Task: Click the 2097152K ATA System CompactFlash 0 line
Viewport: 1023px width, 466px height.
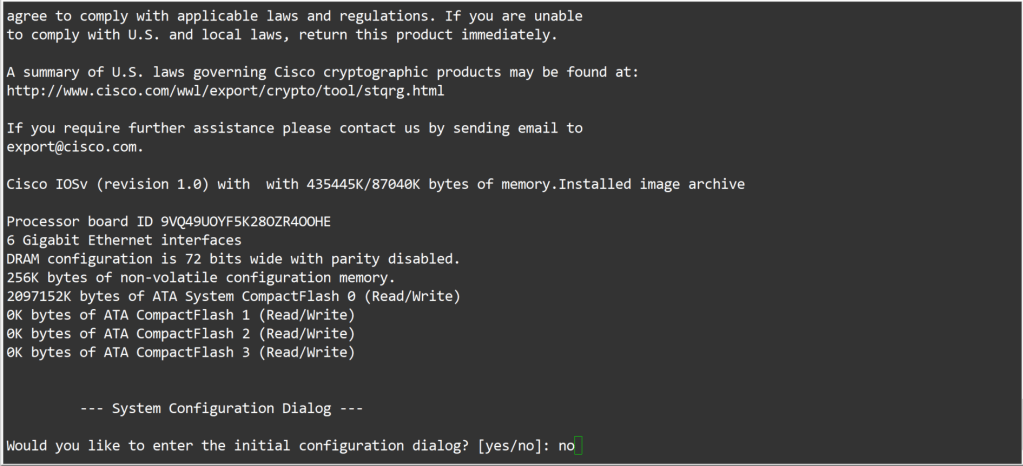Action: click(x=233, y=296)
